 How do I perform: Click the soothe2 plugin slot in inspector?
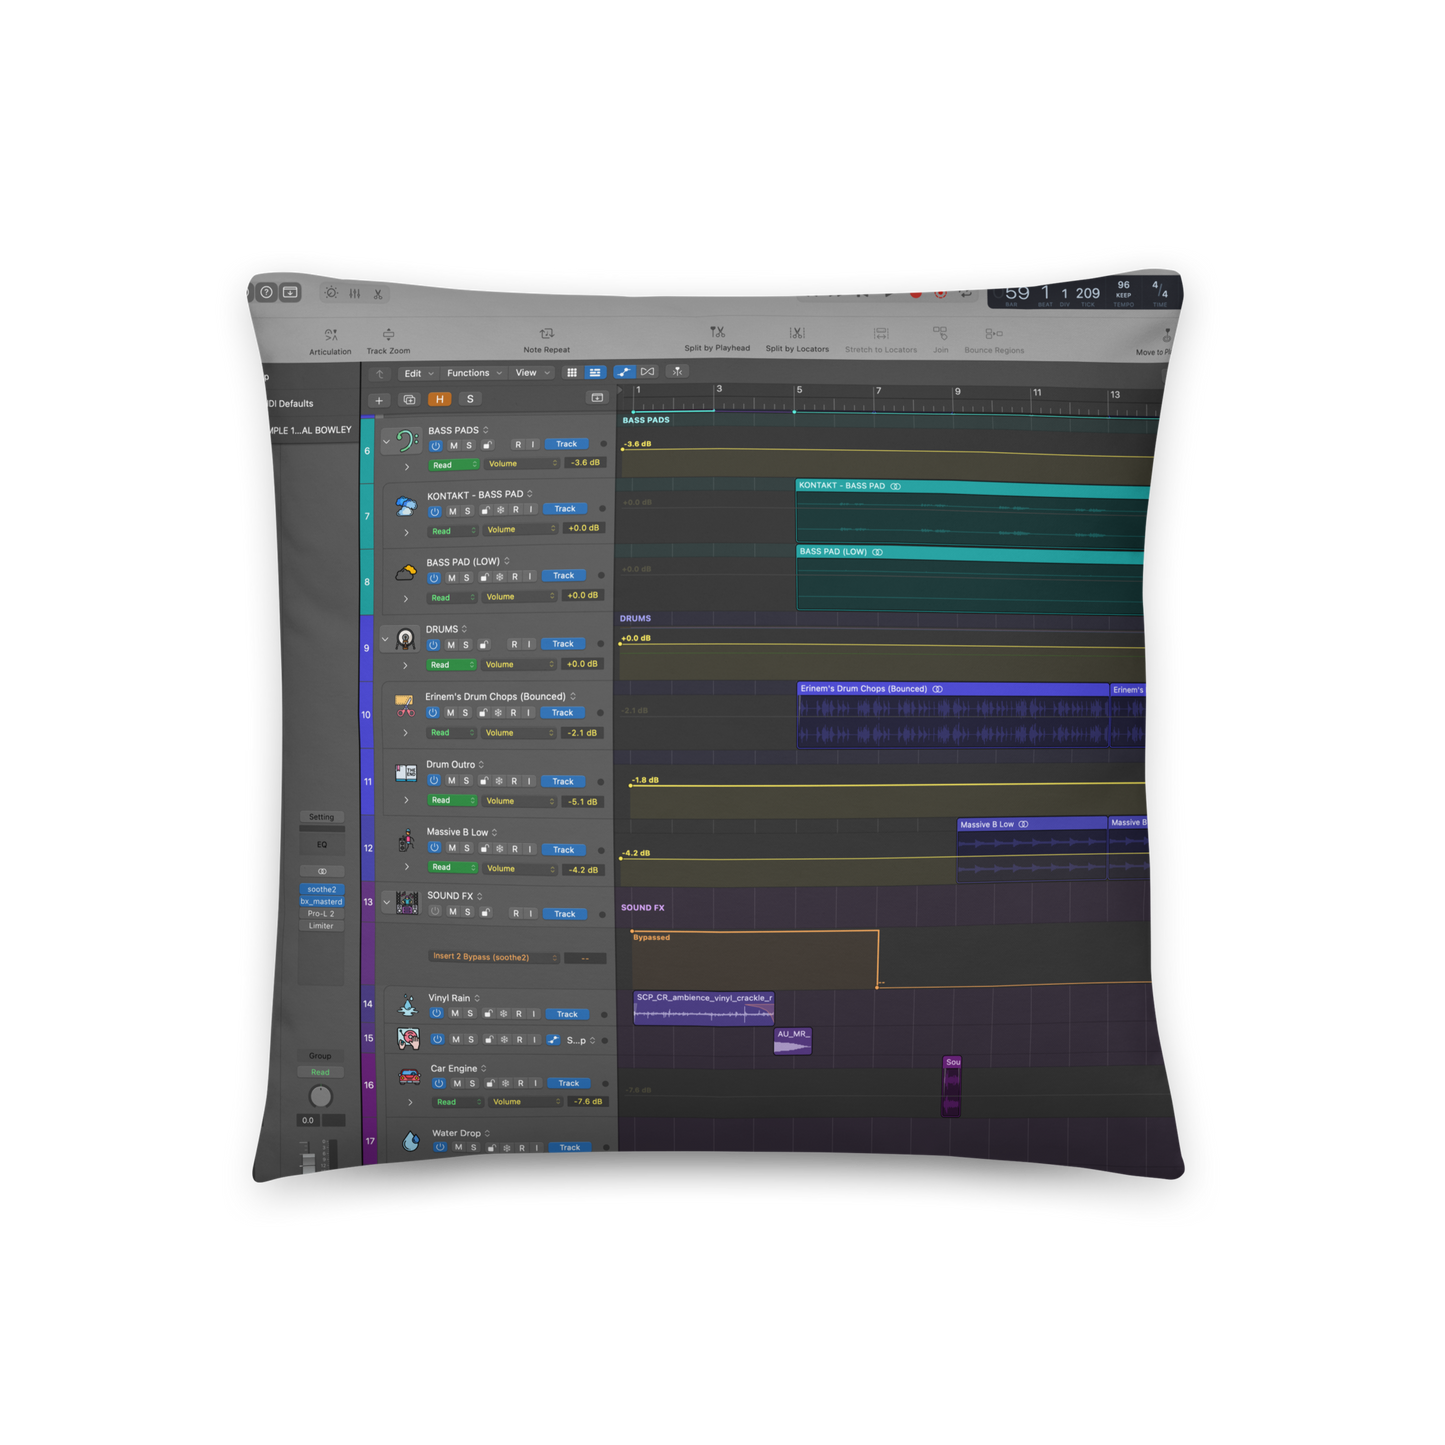click(x=322, y=889)
